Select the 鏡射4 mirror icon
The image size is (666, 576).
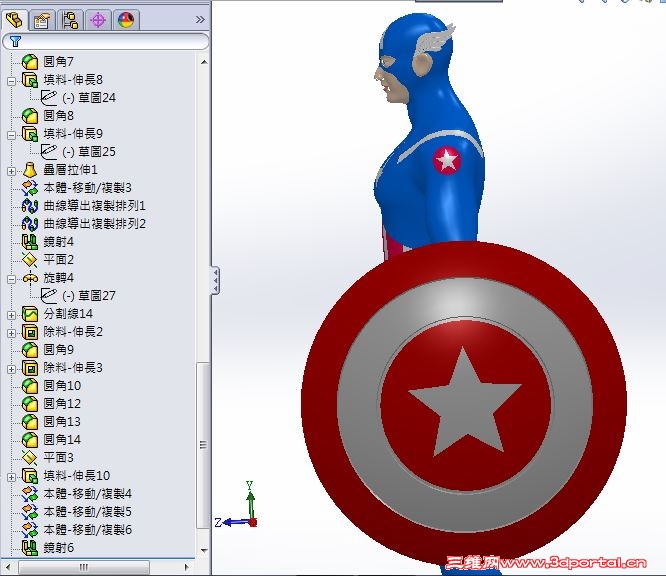pyautogui.click(x=30, y=242)
